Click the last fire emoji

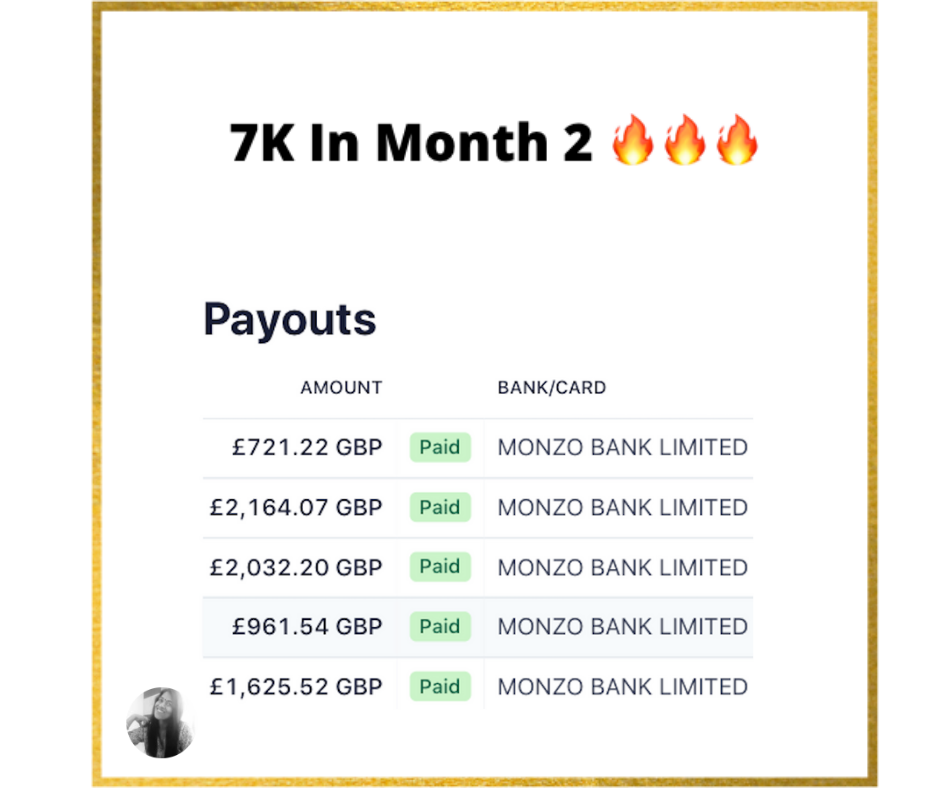coord(737,139)
